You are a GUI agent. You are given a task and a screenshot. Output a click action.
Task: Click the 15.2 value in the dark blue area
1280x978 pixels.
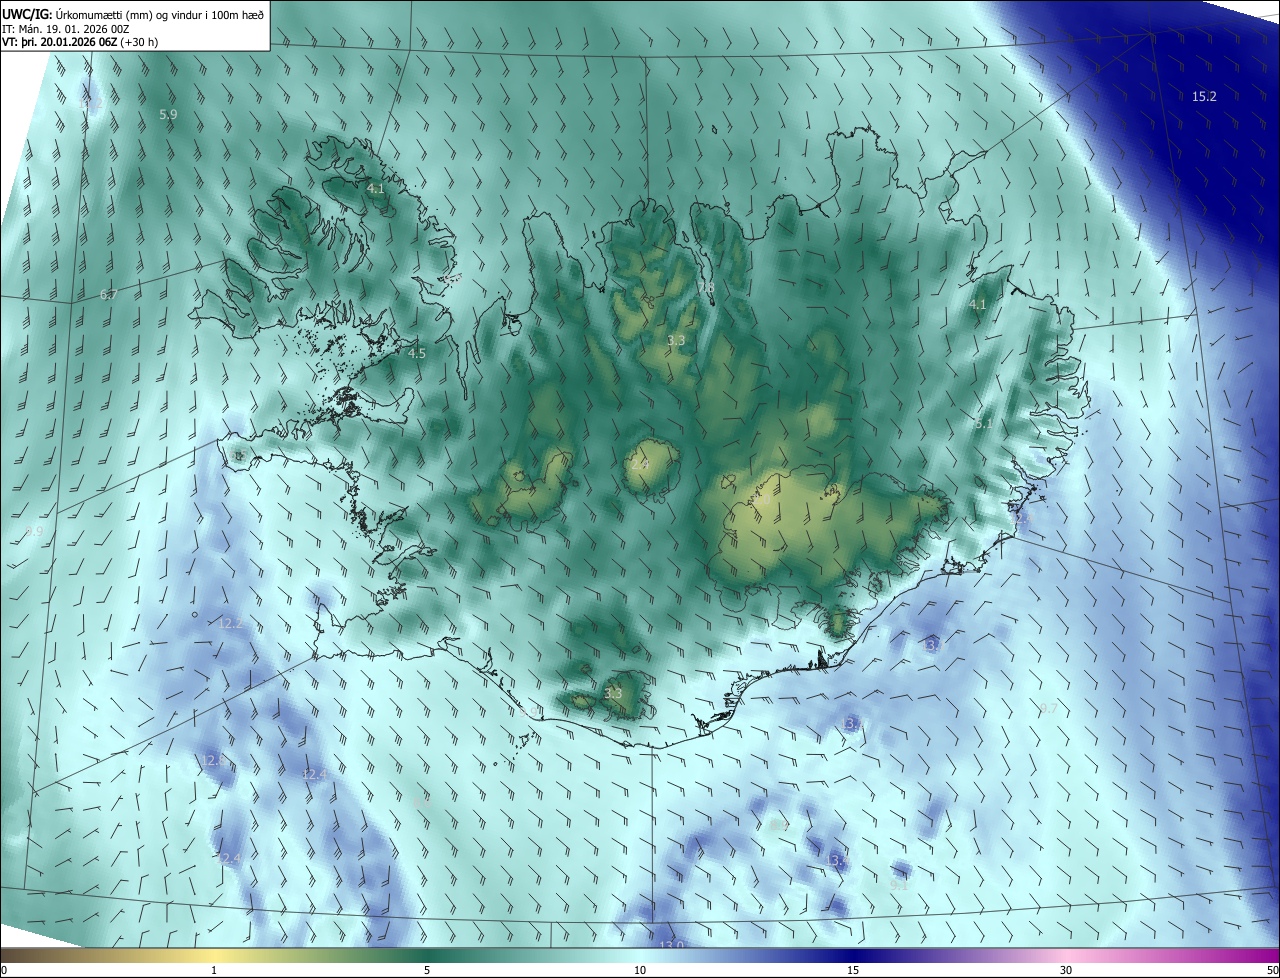tap(1204, 96)
